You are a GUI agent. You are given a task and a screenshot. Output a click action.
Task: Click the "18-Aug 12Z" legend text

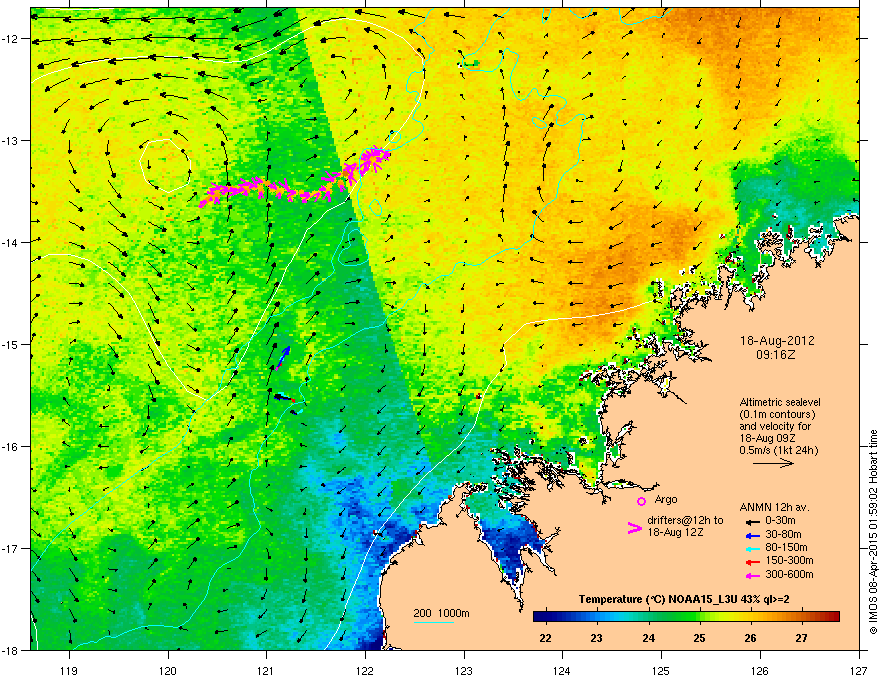(x=675, y=532)
